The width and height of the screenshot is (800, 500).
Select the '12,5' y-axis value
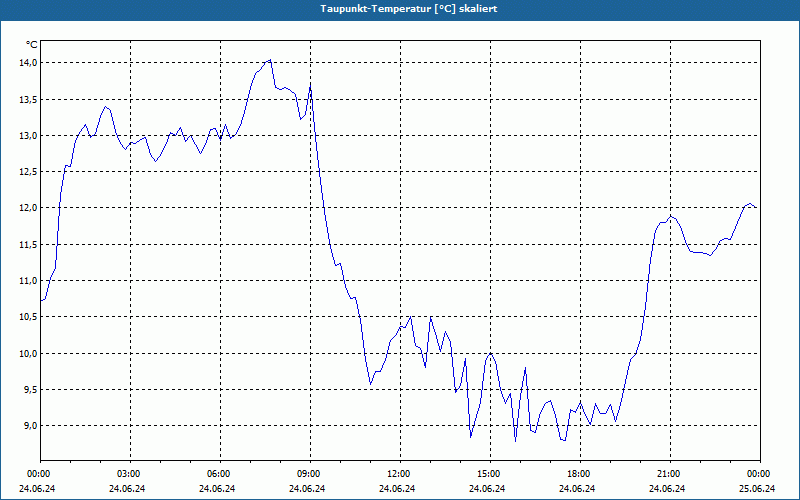[x=28, y=172]
